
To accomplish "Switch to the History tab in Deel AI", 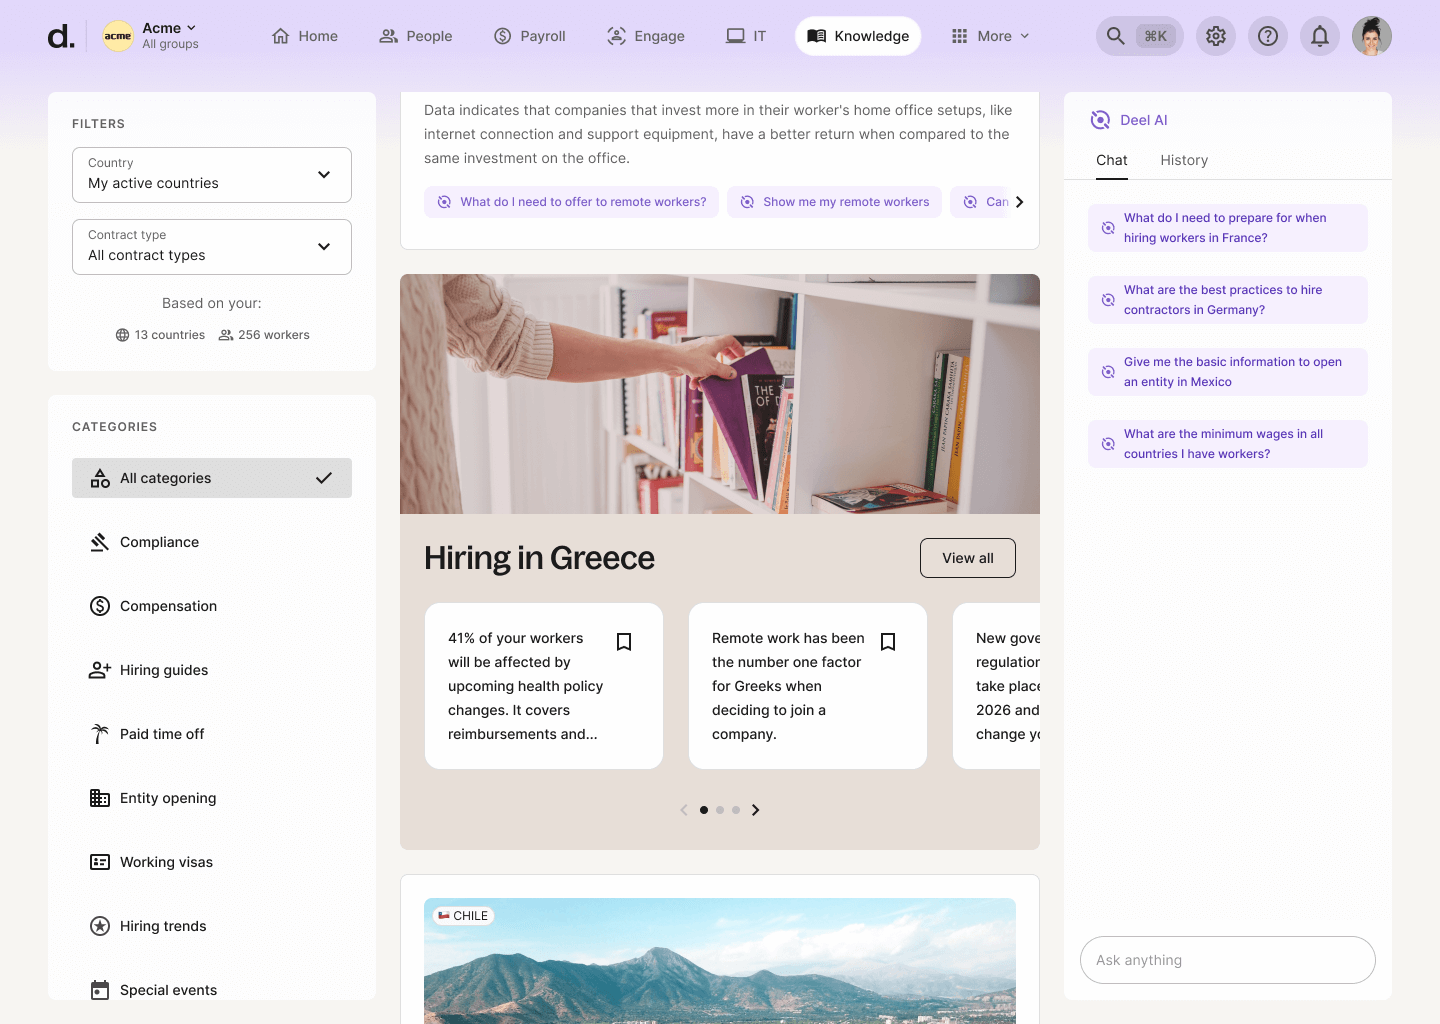I will tap(1184, 160).
